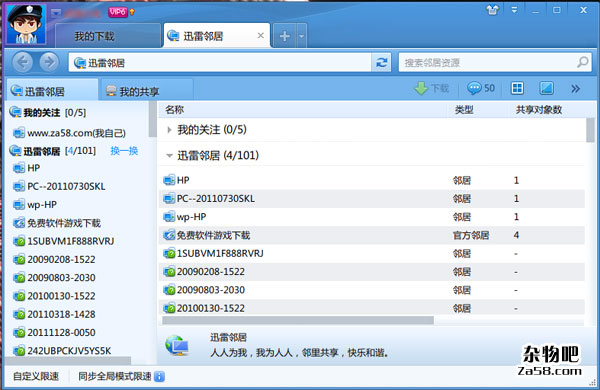Click the sidebar horizontal scrollbar
Screen dimensions: 600x390
(x=68, y=361)
